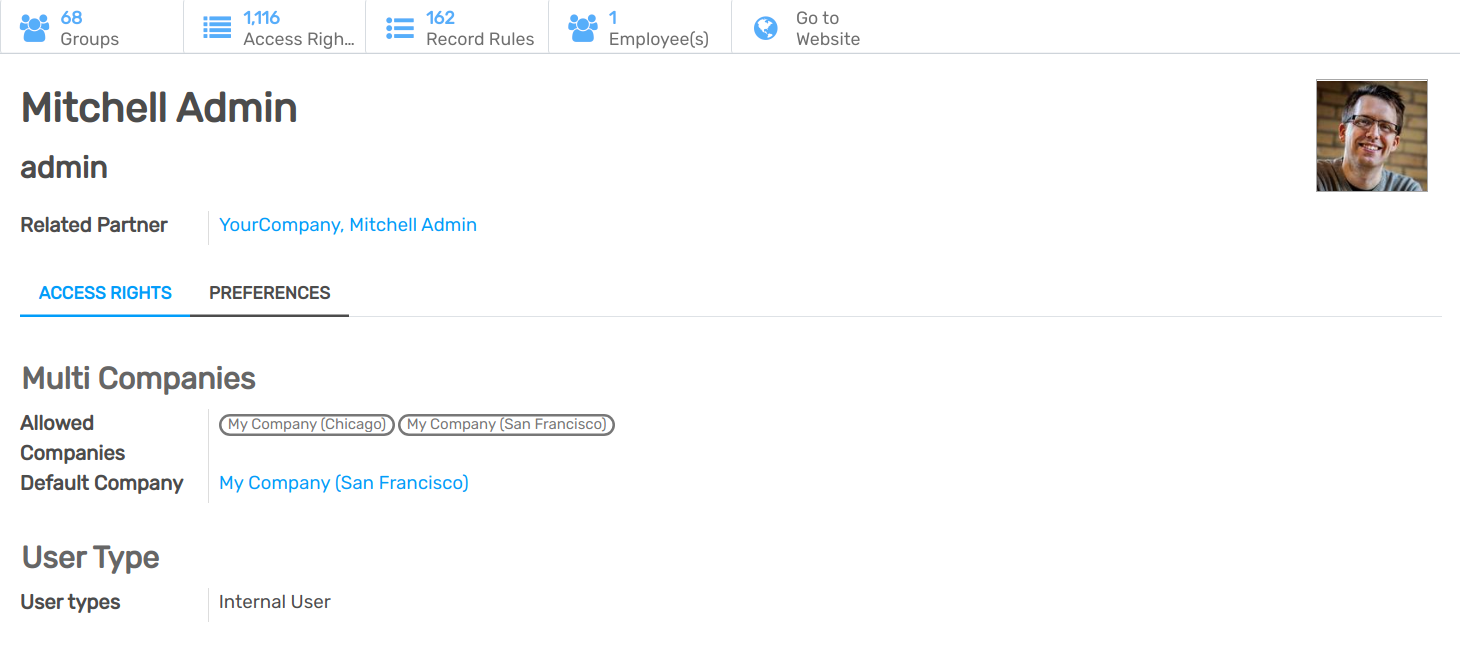This screenshot has height=664, width=1460.
Task: Open the 1 Employee(s) stat button
Action: click(x=655, y=27)
